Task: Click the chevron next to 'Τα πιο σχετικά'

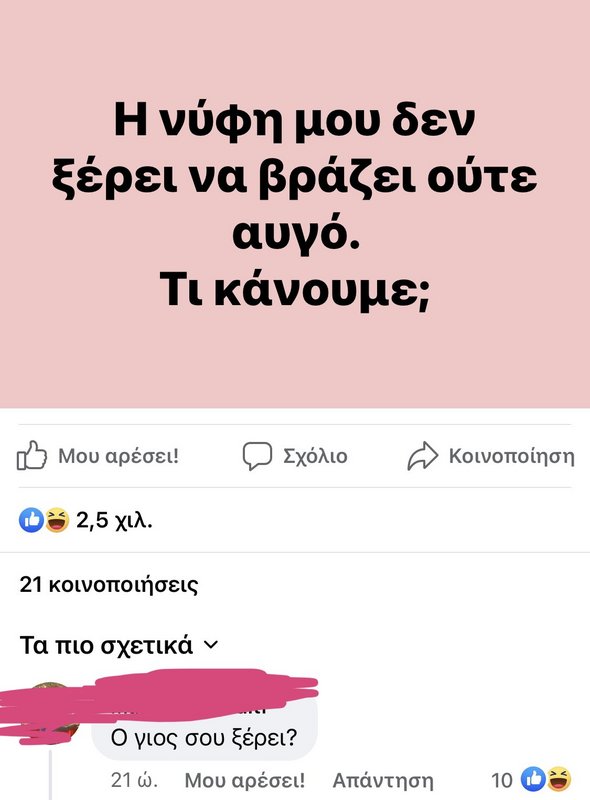Action: (x=211, y=645)
